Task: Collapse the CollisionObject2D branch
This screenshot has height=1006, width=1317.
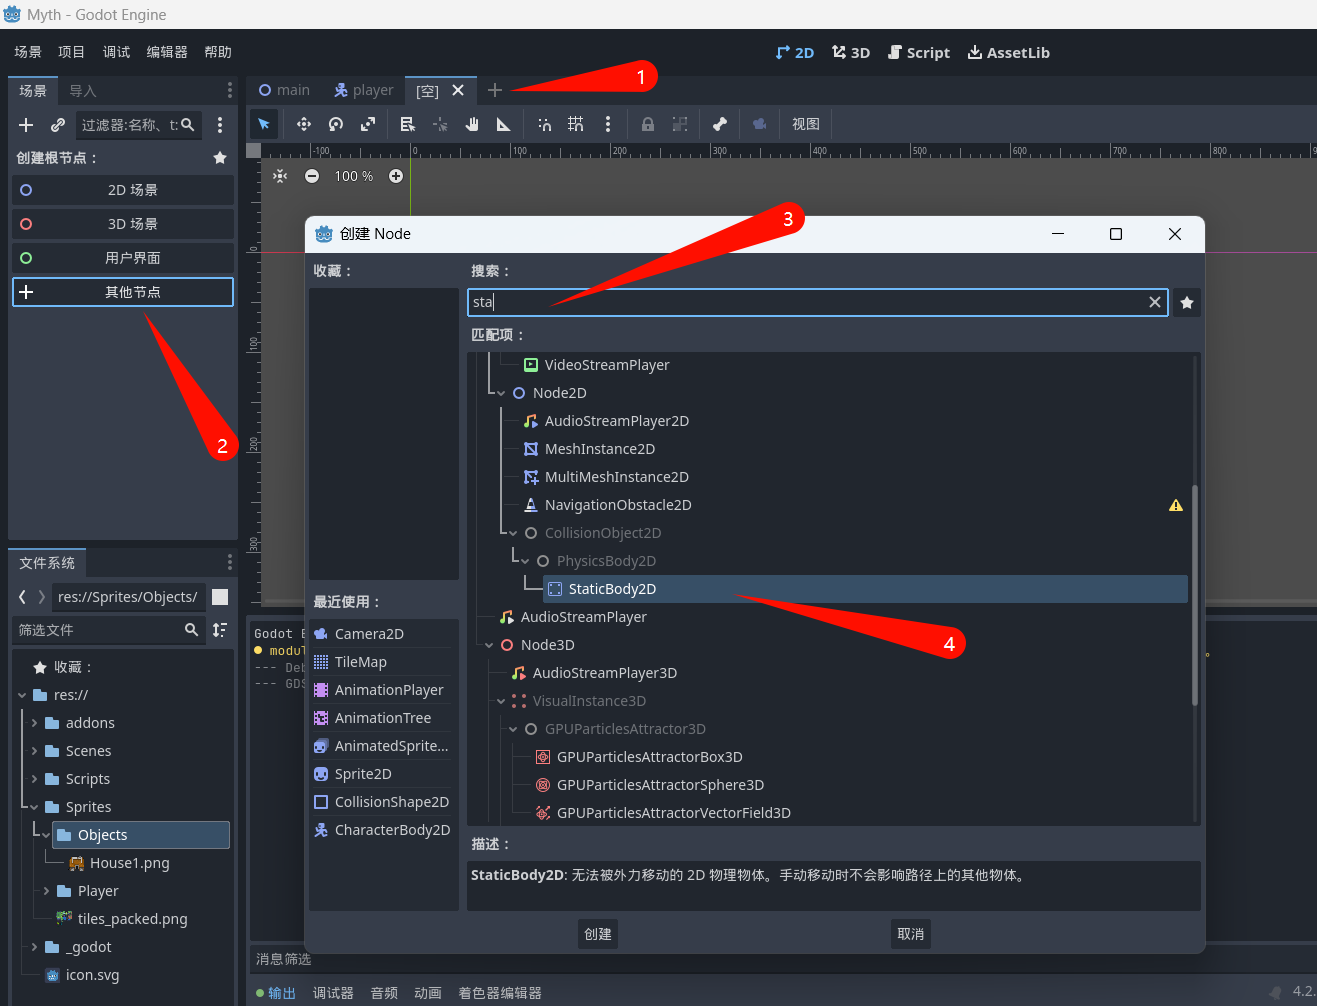Action: [513, 533]
